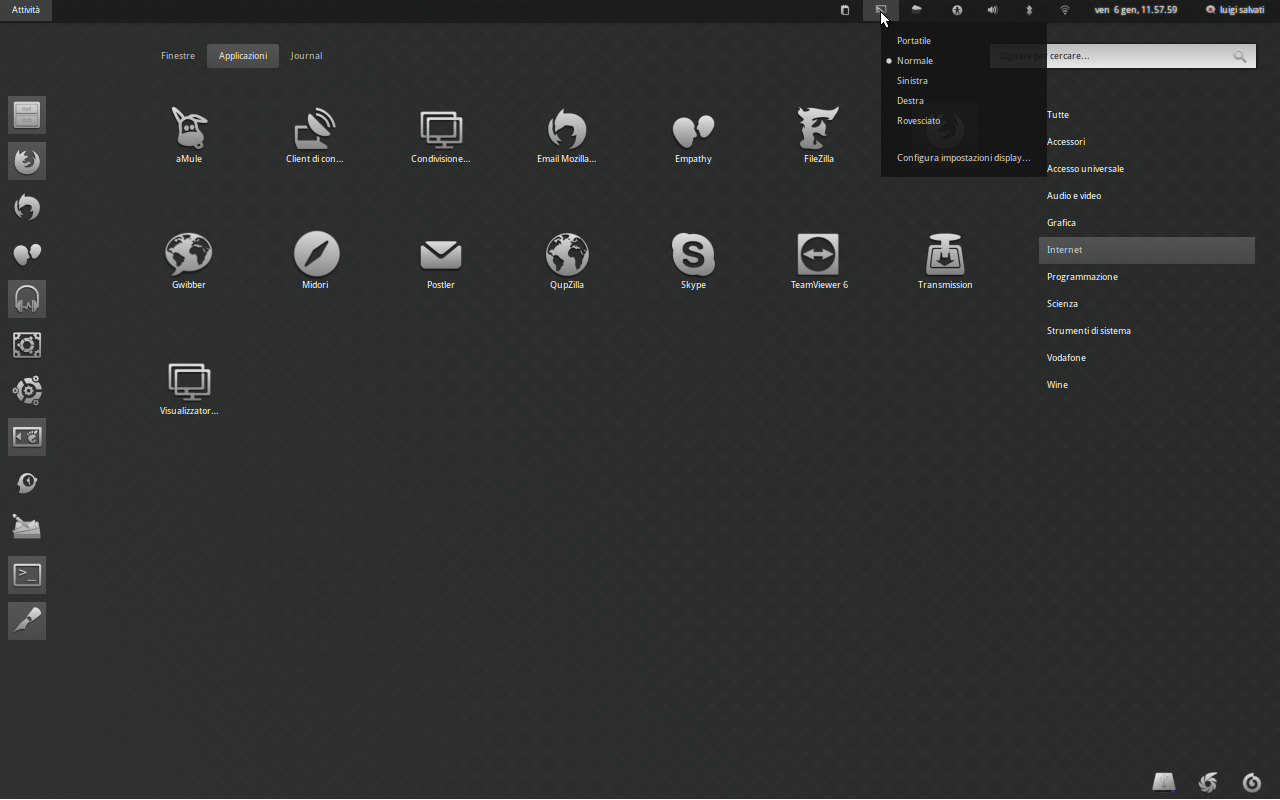Click the Empathy balloons icon in the dash
Screen dimensions: 1280x800
27,253
